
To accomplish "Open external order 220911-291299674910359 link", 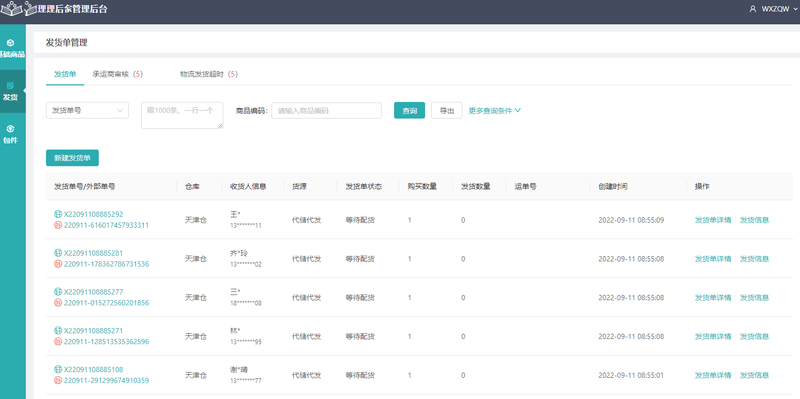I will (106, 380).
